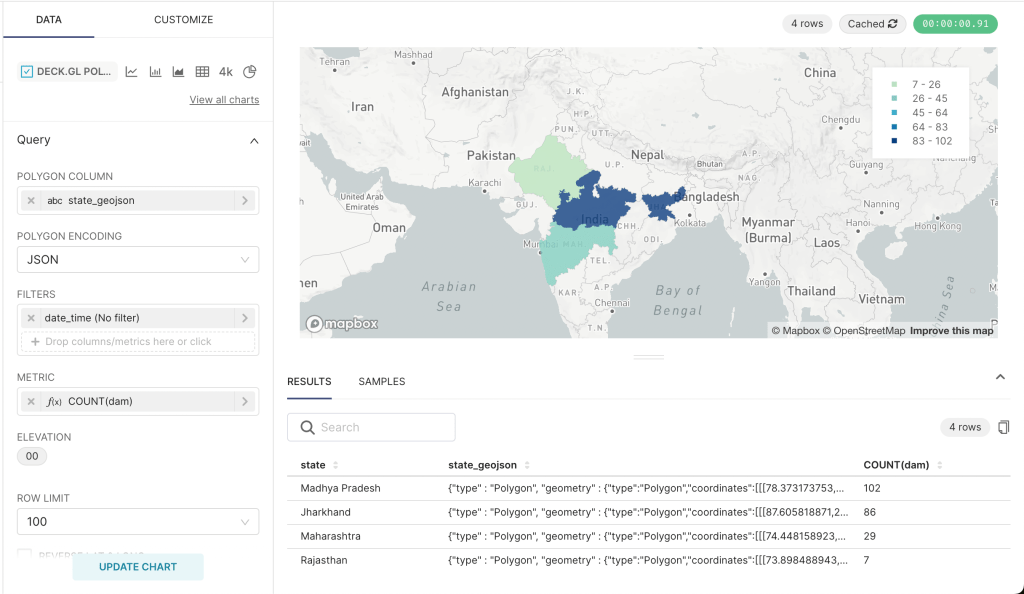
Task: Select the line chart icon
Action: (132, 72)
